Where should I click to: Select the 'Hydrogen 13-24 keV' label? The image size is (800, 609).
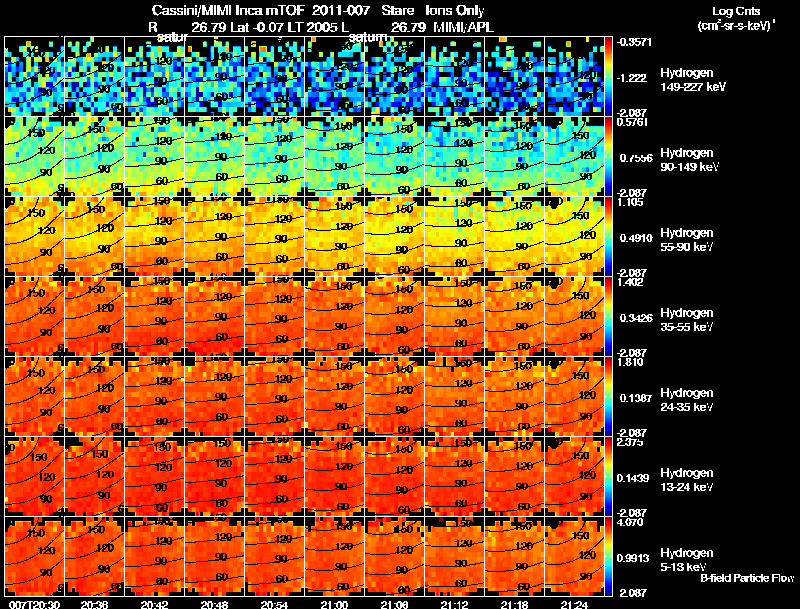687,480
